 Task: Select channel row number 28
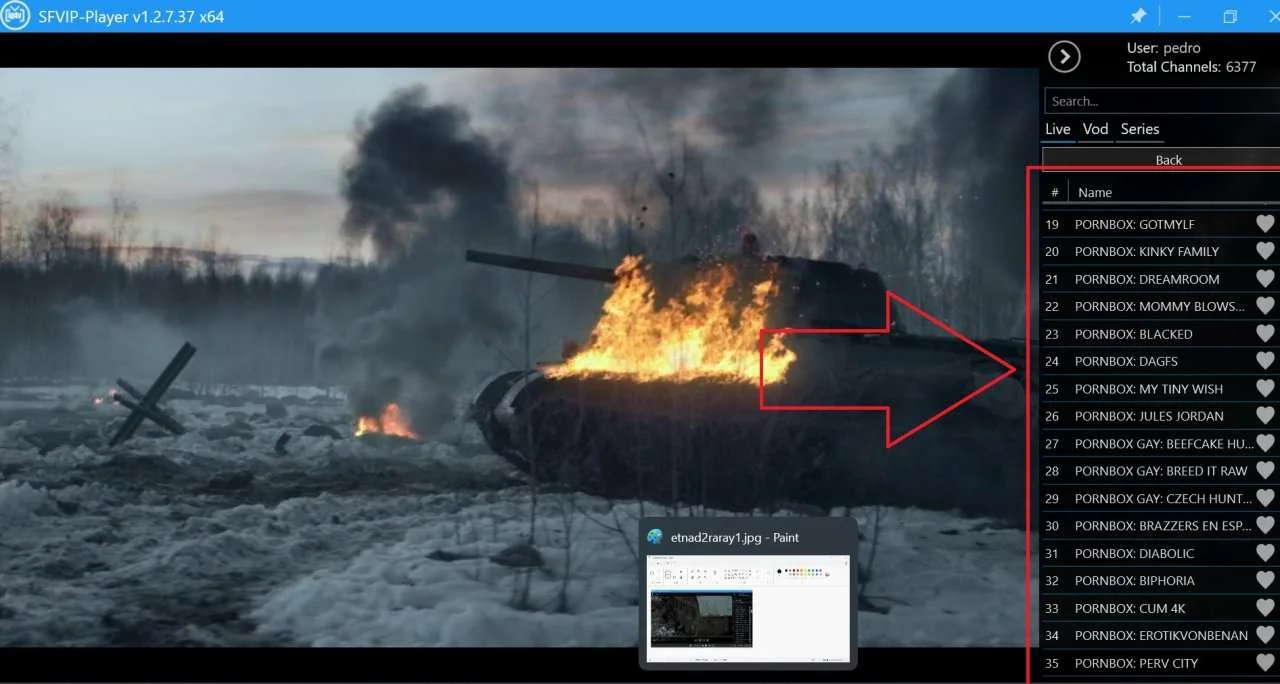pyautogui.click(x=1160, y=471)
